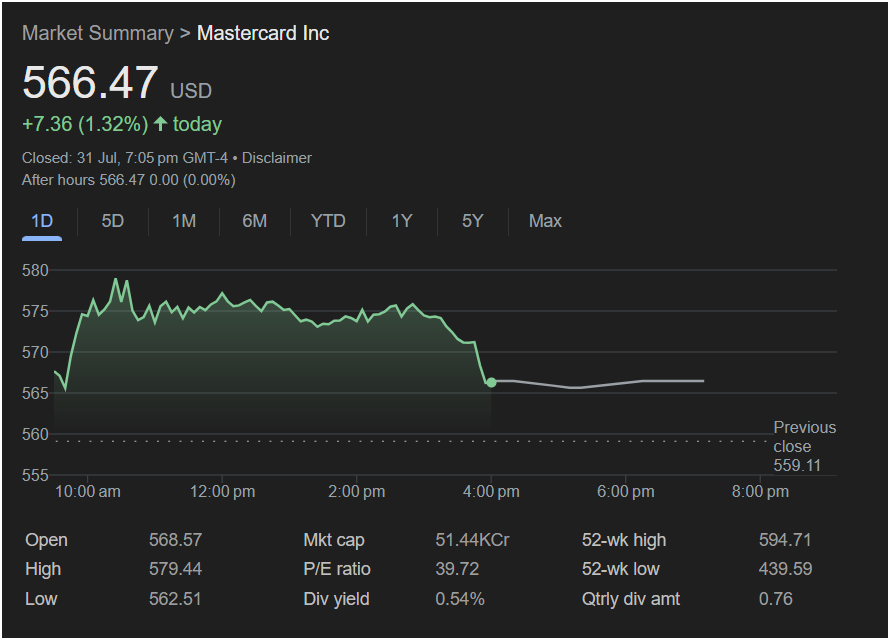Click the Qtrly div amt label
The width and height of the screenshot is (890, 640).
(631, 599)
